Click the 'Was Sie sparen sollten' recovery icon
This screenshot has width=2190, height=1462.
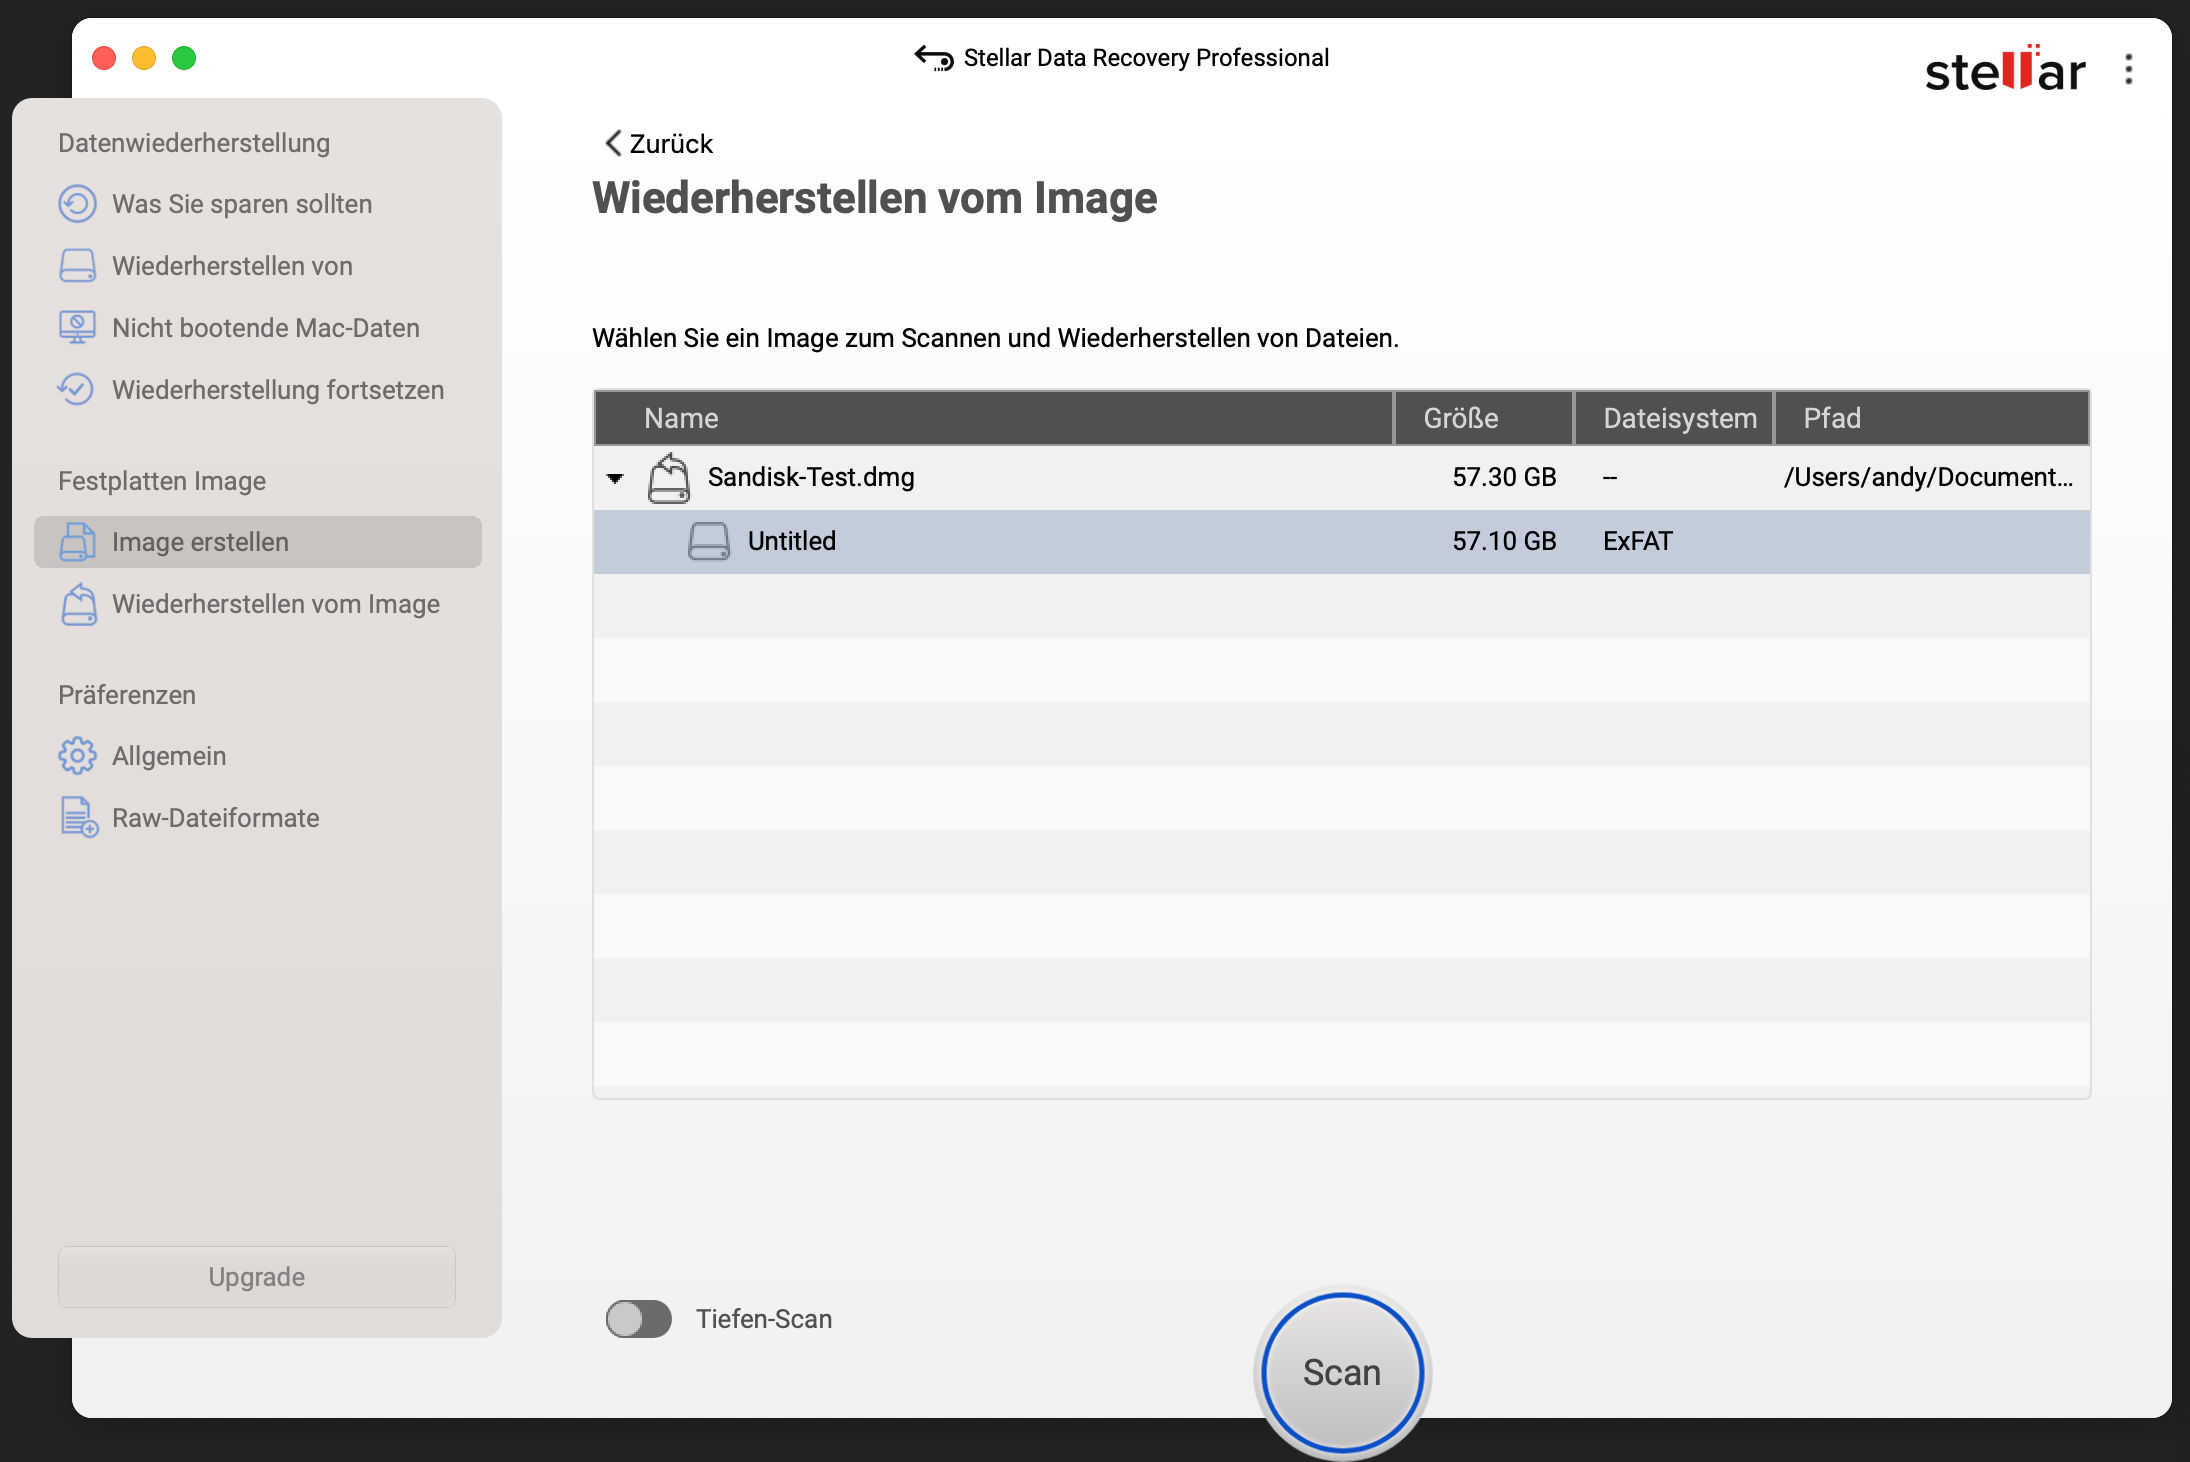(x=77, y=204)
